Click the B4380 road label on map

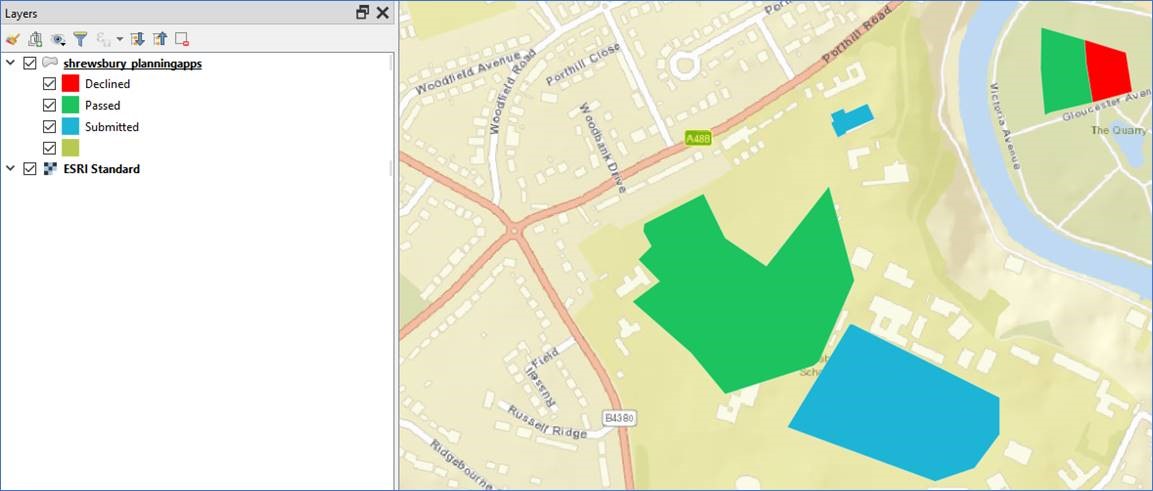click(619, 417)
